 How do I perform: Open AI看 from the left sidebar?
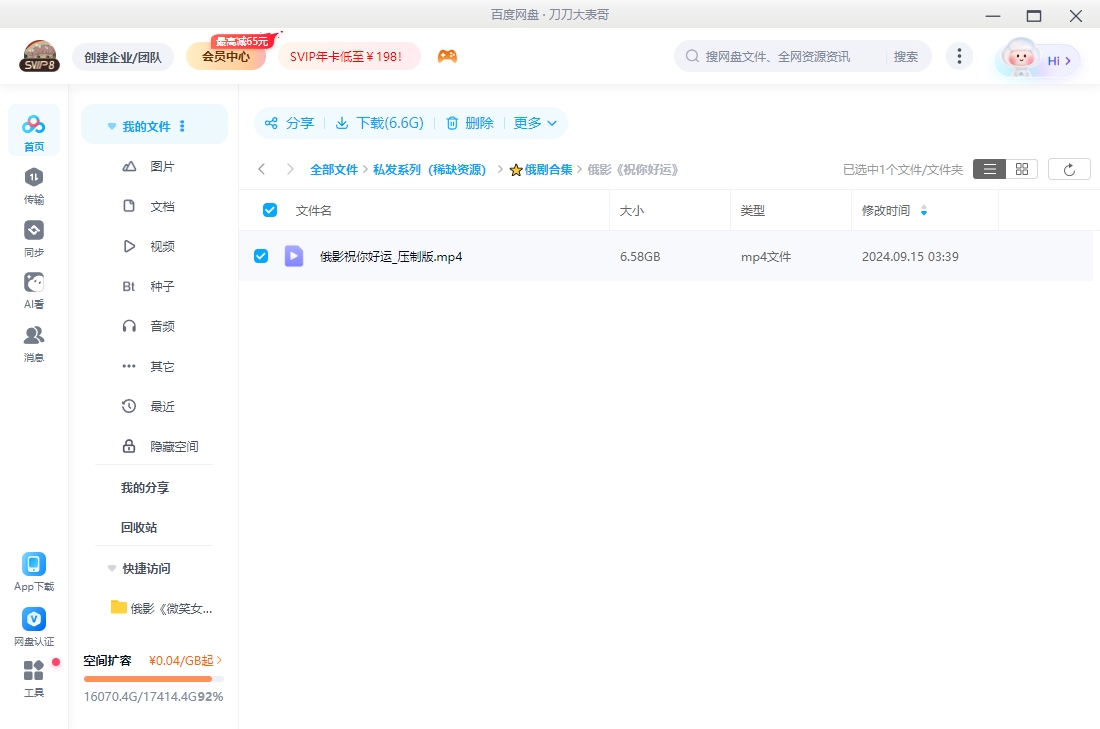pyautogui.click(x=34, y=290)
